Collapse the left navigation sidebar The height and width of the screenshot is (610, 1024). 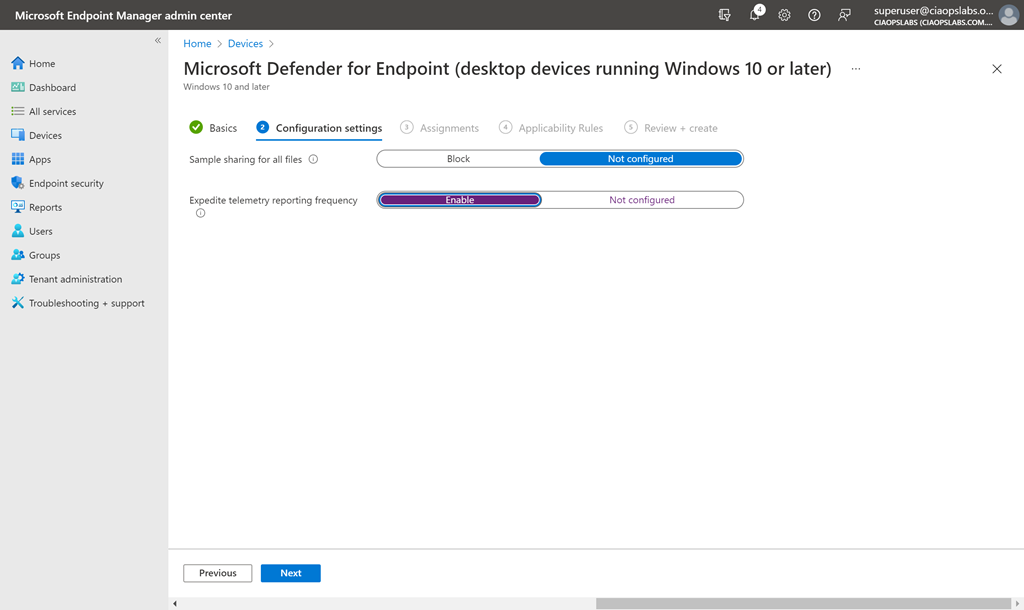point(157,40)
